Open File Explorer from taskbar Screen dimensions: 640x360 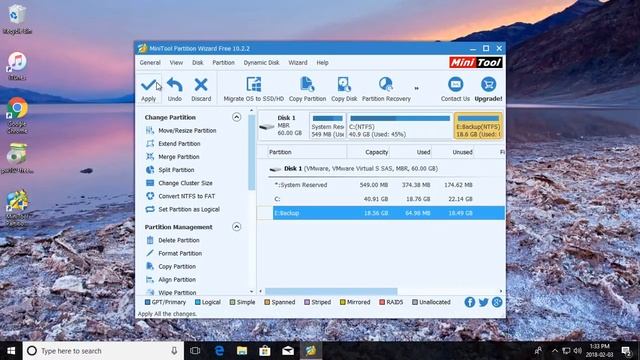(x=242, y=351)
